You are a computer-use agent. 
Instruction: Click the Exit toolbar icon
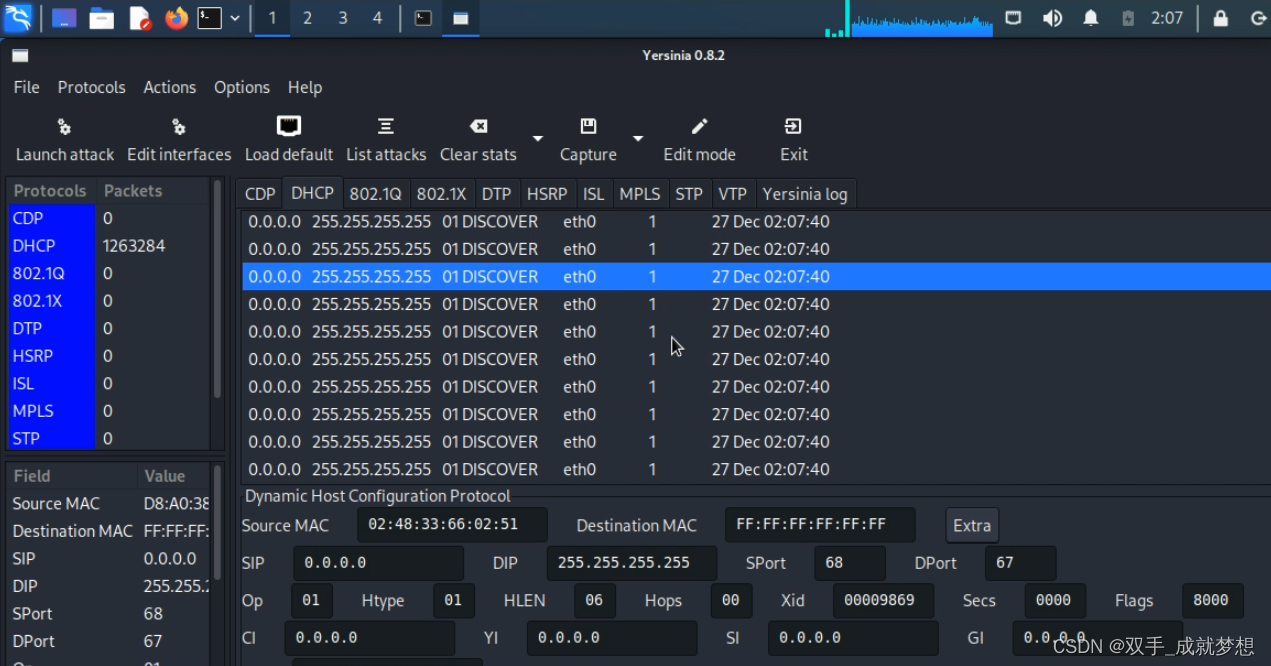coord(793,126)
